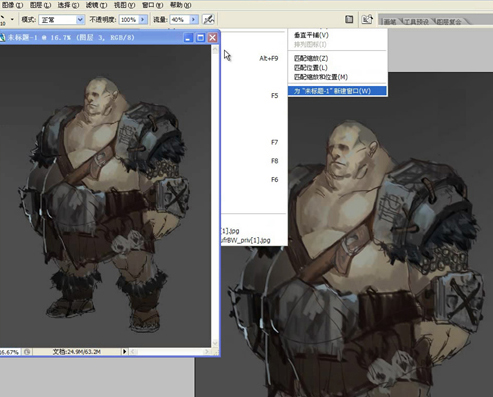Click the status bar preview icon
The image size is (493, 397).
[x=27, y=352]
